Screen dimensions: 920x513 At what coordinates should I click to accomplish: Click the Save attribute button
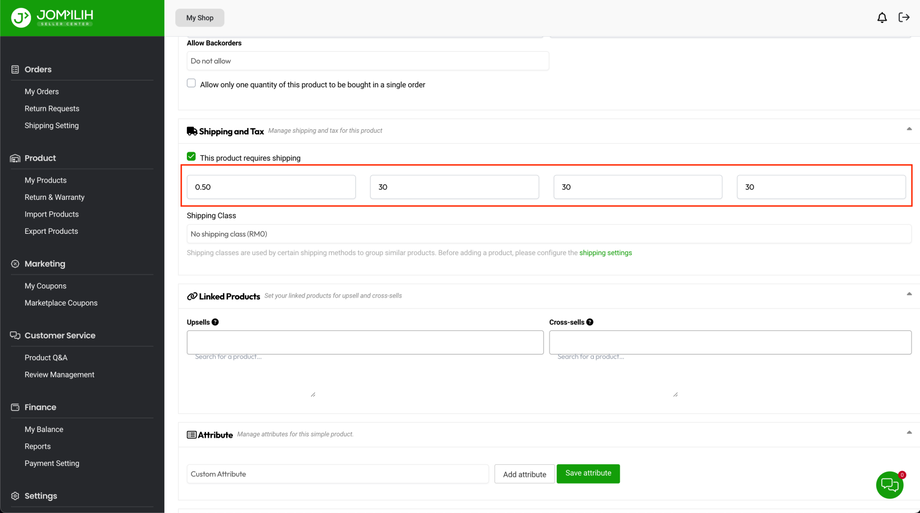coord(588,473)
